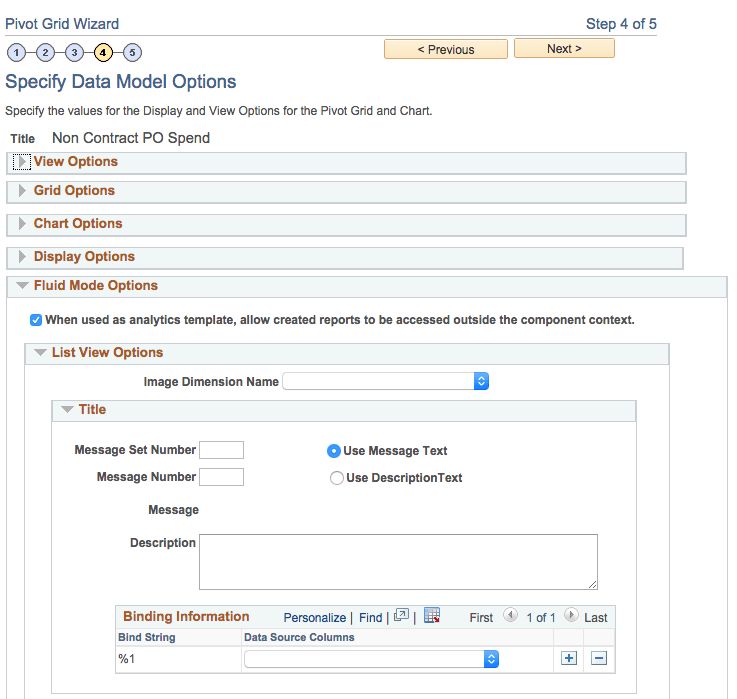The height and width of the screenshot is (699, 737).
Task: Go to Last row link
Action: click(x=596, y=618)
